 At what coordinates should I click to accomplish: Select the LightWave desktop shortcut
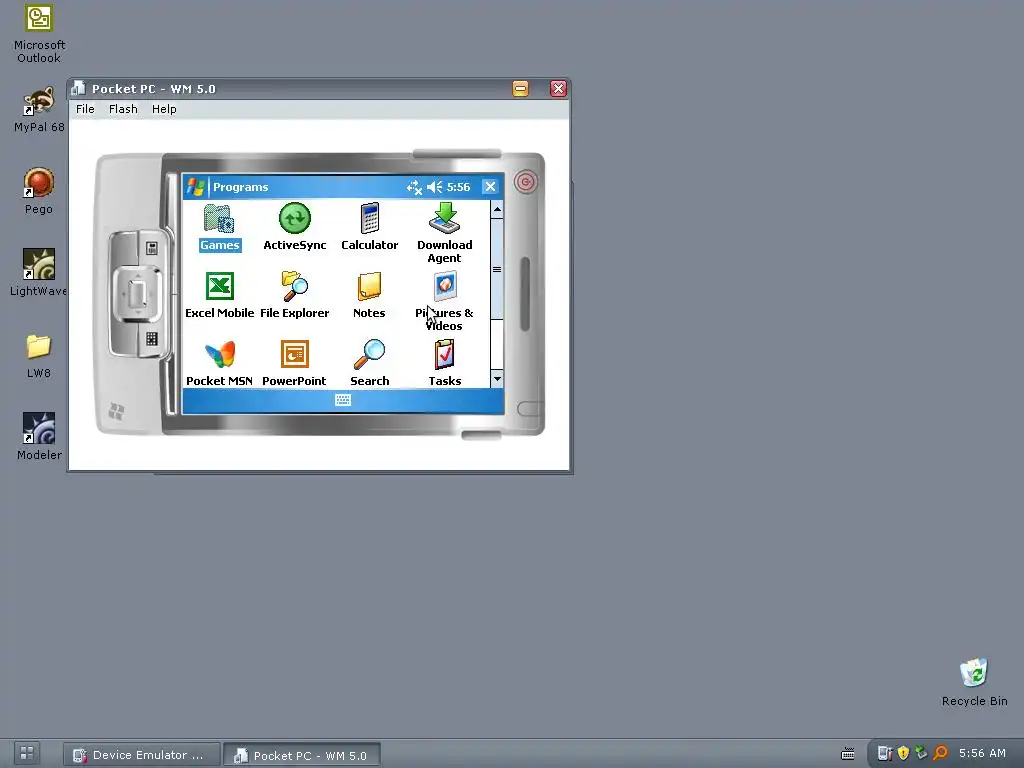tap(39, 272)
